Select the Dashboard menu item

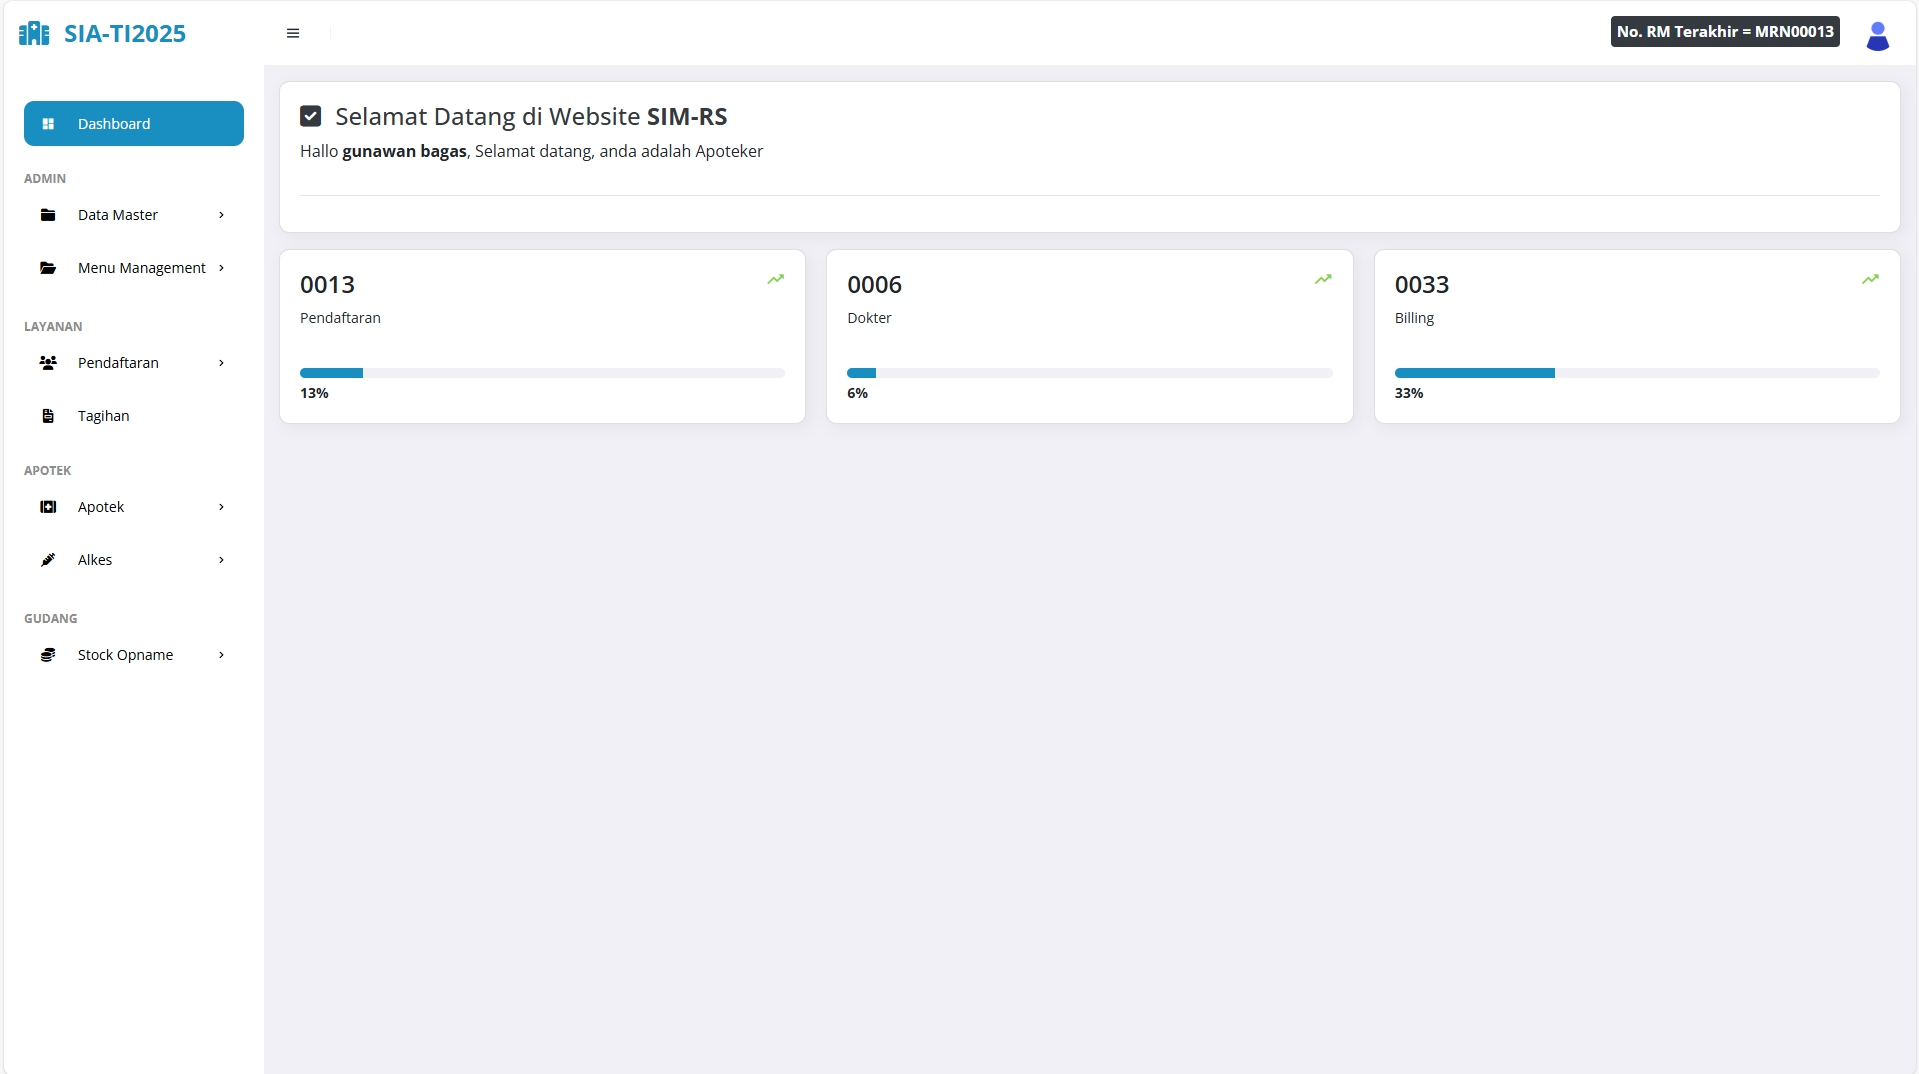134,124
